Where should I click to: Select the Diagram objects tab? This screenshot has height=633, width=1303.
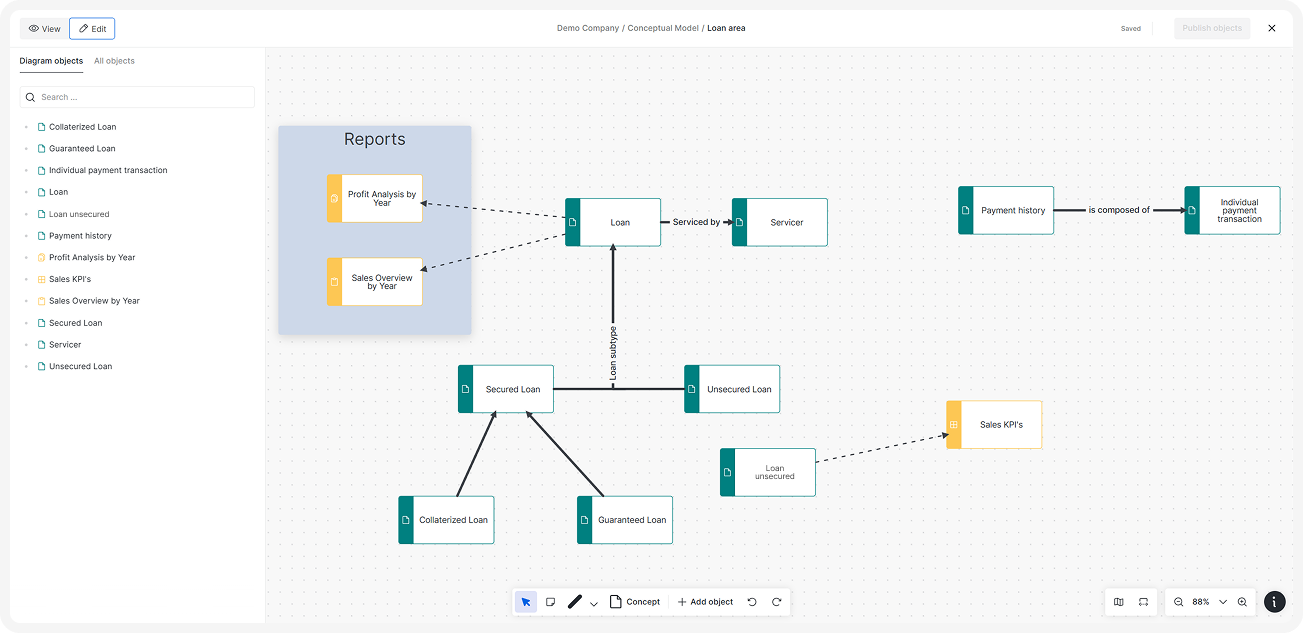[50, 61]
